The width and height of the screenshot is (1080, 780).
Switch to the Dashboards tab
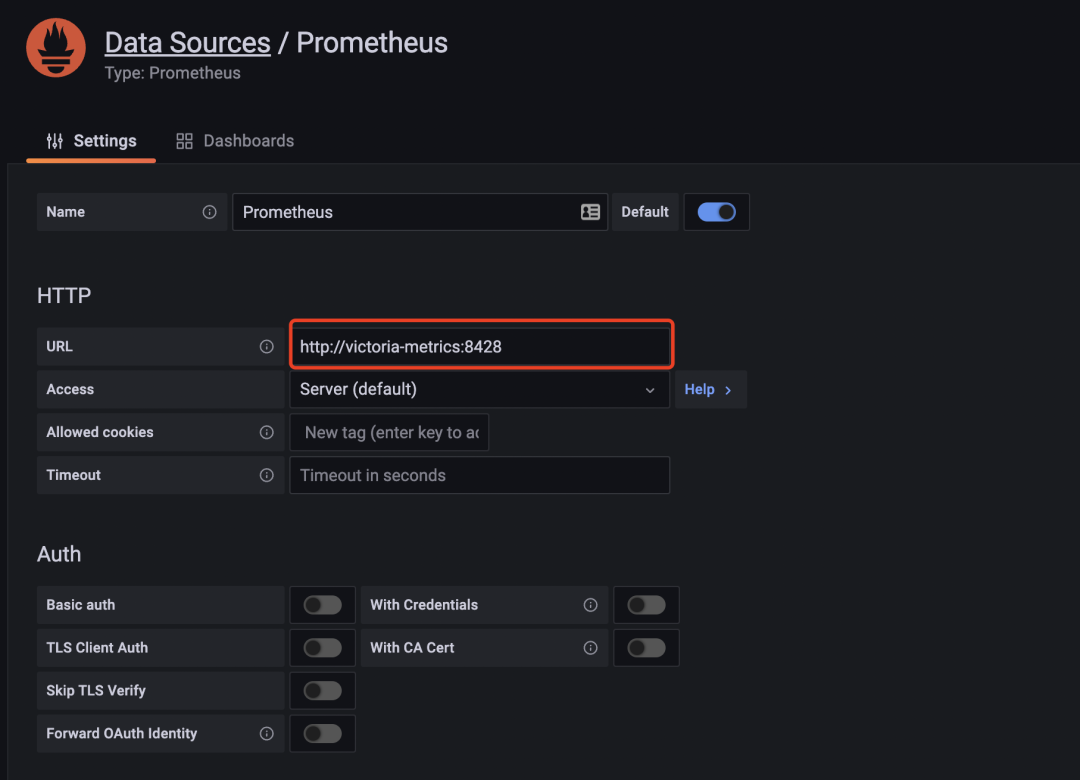tap(236, 141)
